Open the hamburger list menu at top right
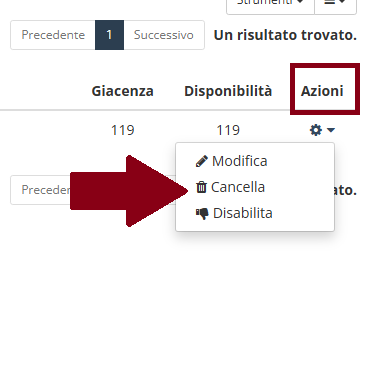The width and height of the screenshot is (369, 371). tap(329, 2)
